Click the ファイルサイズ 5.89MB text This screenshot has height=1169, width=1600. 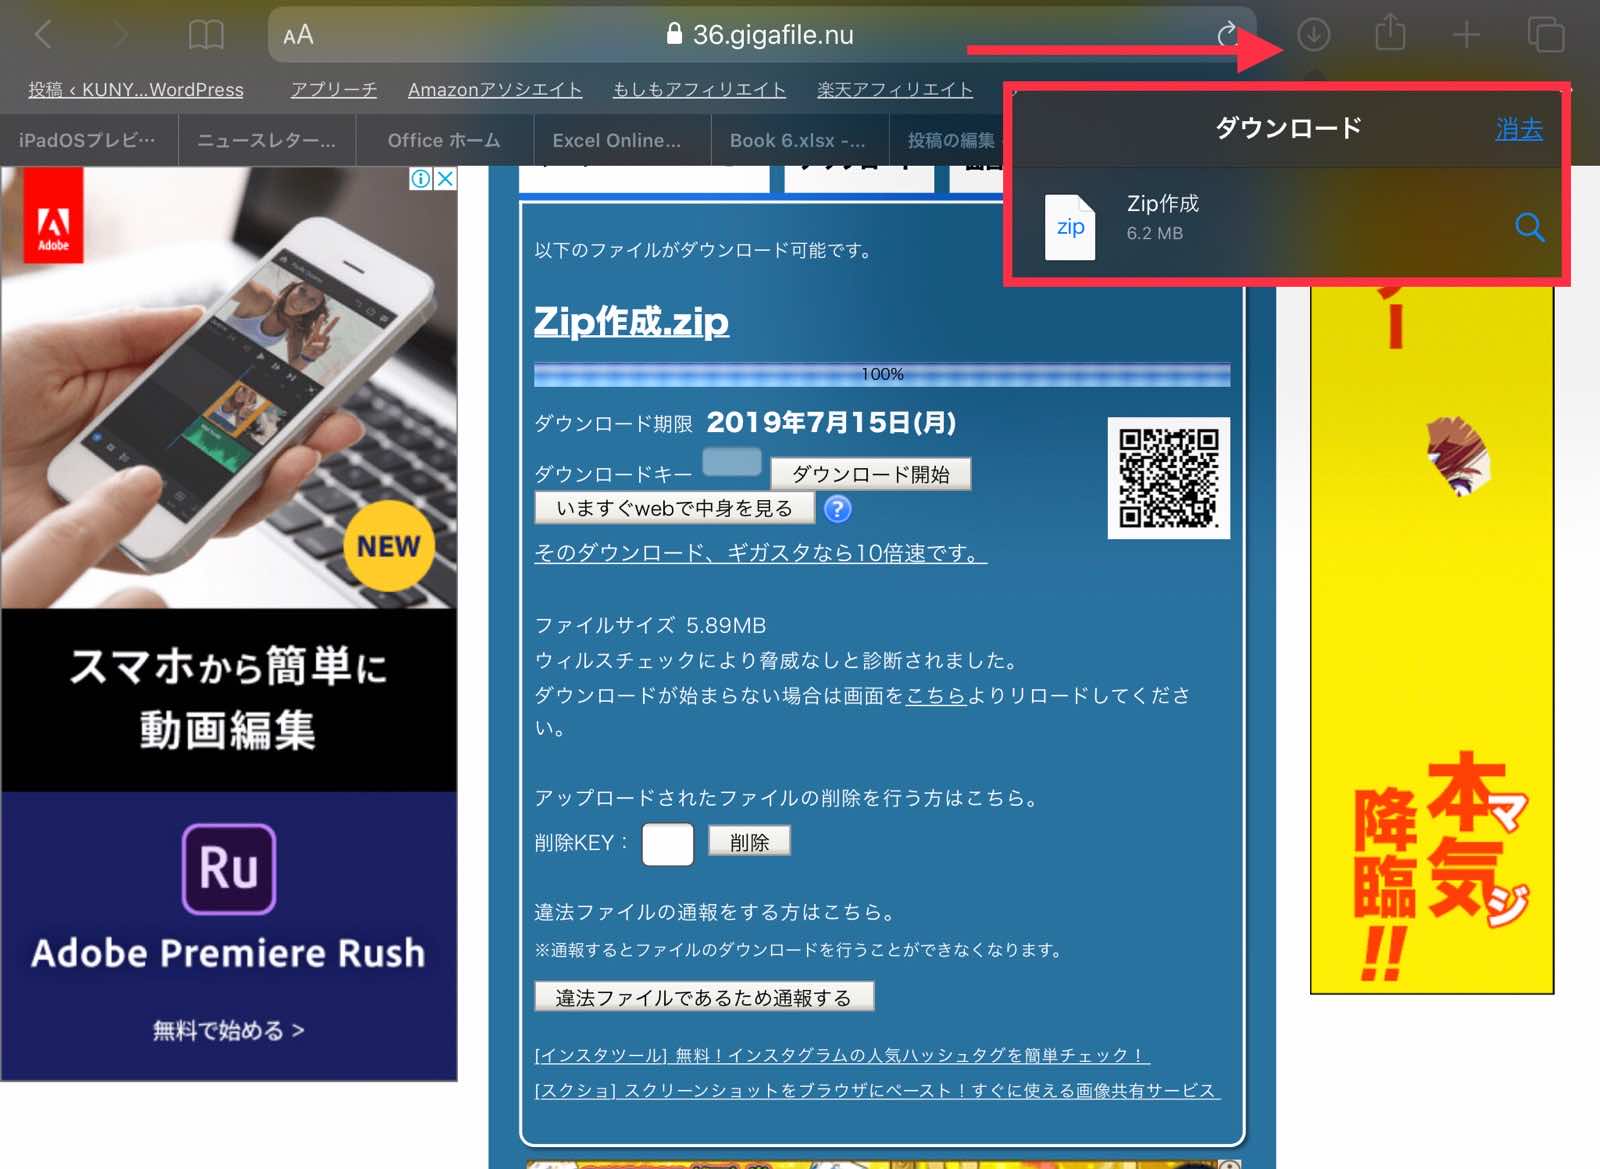click(x=650, y=625)
